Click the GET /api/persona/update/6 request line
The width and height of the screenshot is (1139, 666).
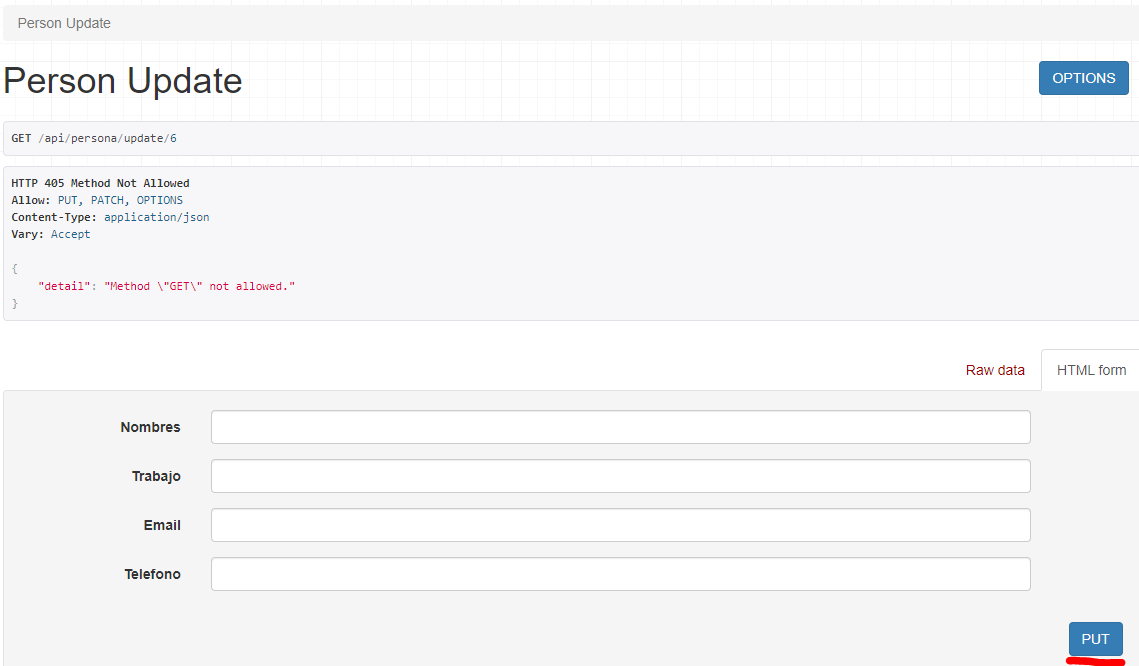click(x=94, y=138)
